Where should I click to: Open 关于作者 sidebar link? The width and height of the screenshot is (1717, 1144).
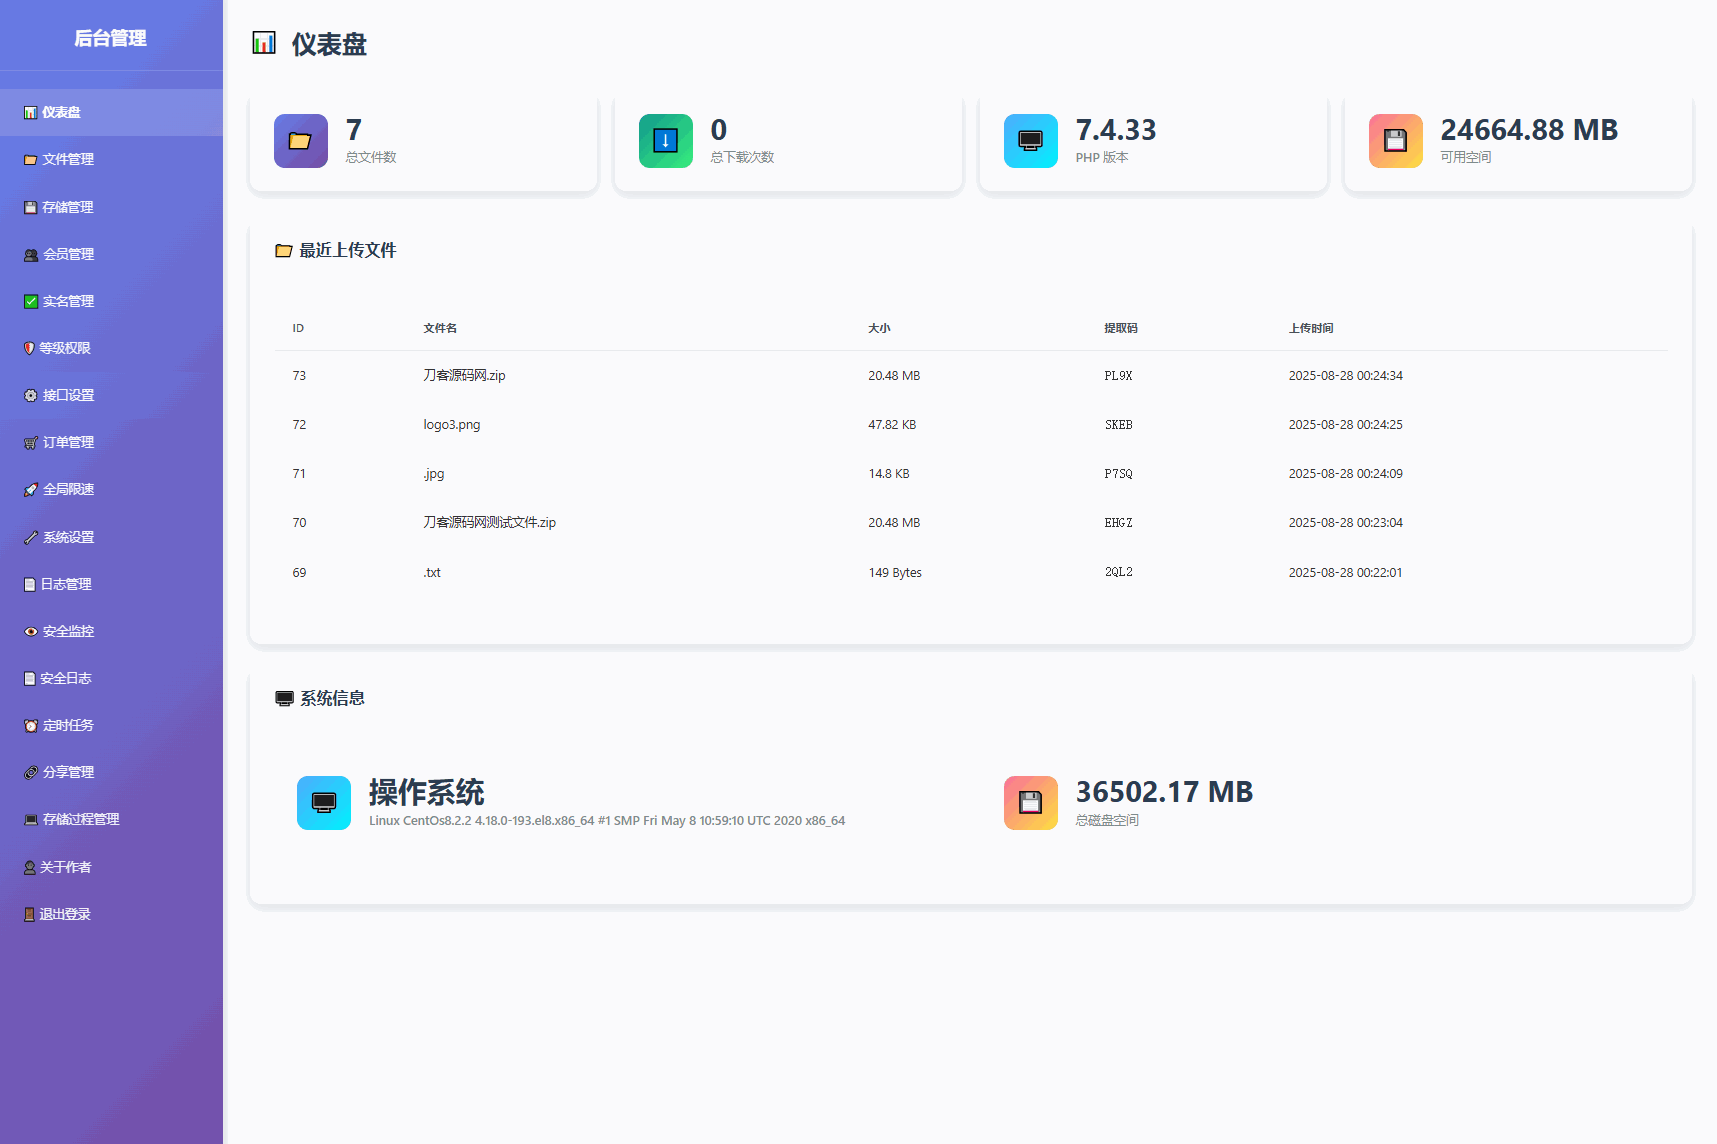pyautogui.click(x=65, y=868)
